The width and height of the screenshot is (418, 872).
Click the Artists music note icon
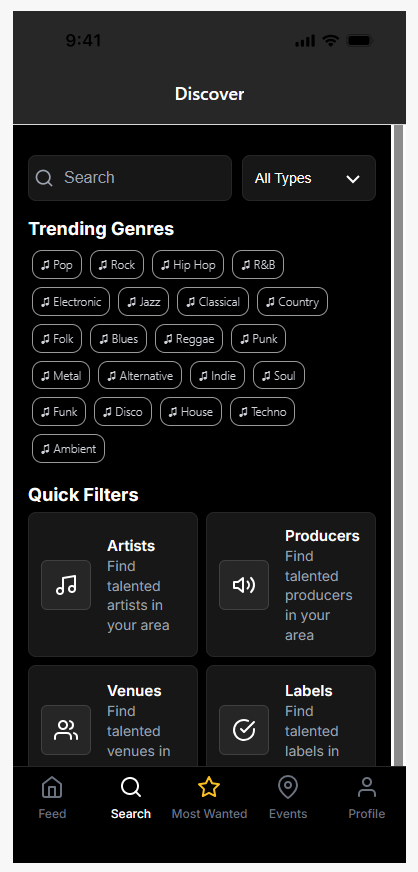point(66,585)
